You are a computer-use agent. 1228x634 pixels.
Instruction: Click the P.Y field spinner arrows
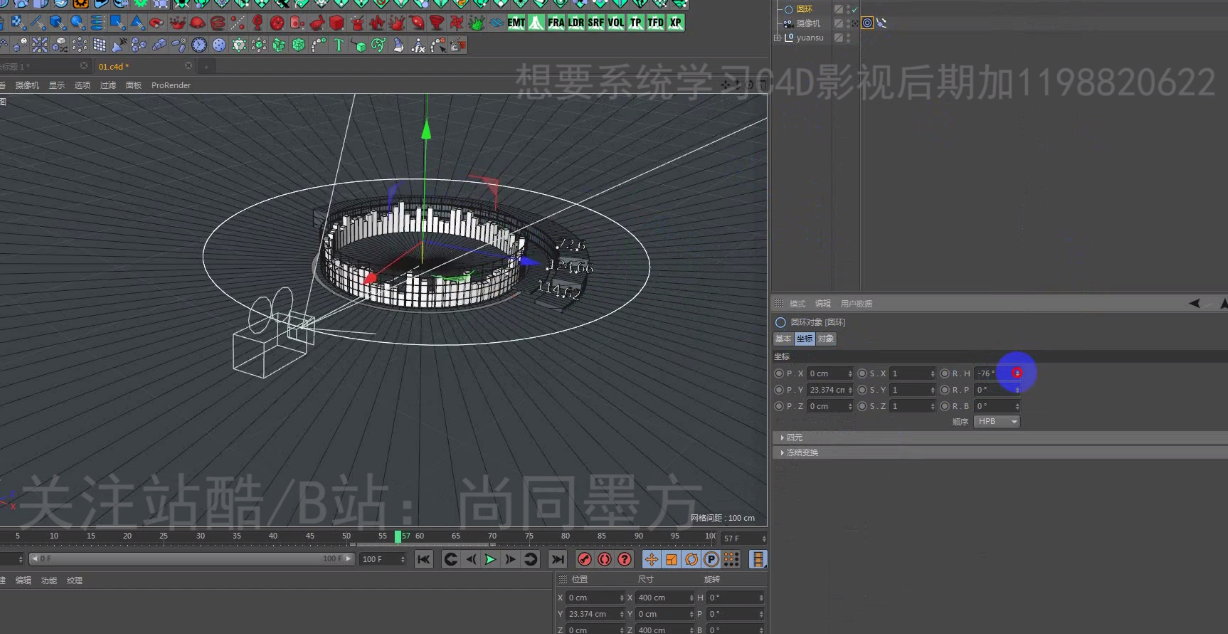point(851,390)
